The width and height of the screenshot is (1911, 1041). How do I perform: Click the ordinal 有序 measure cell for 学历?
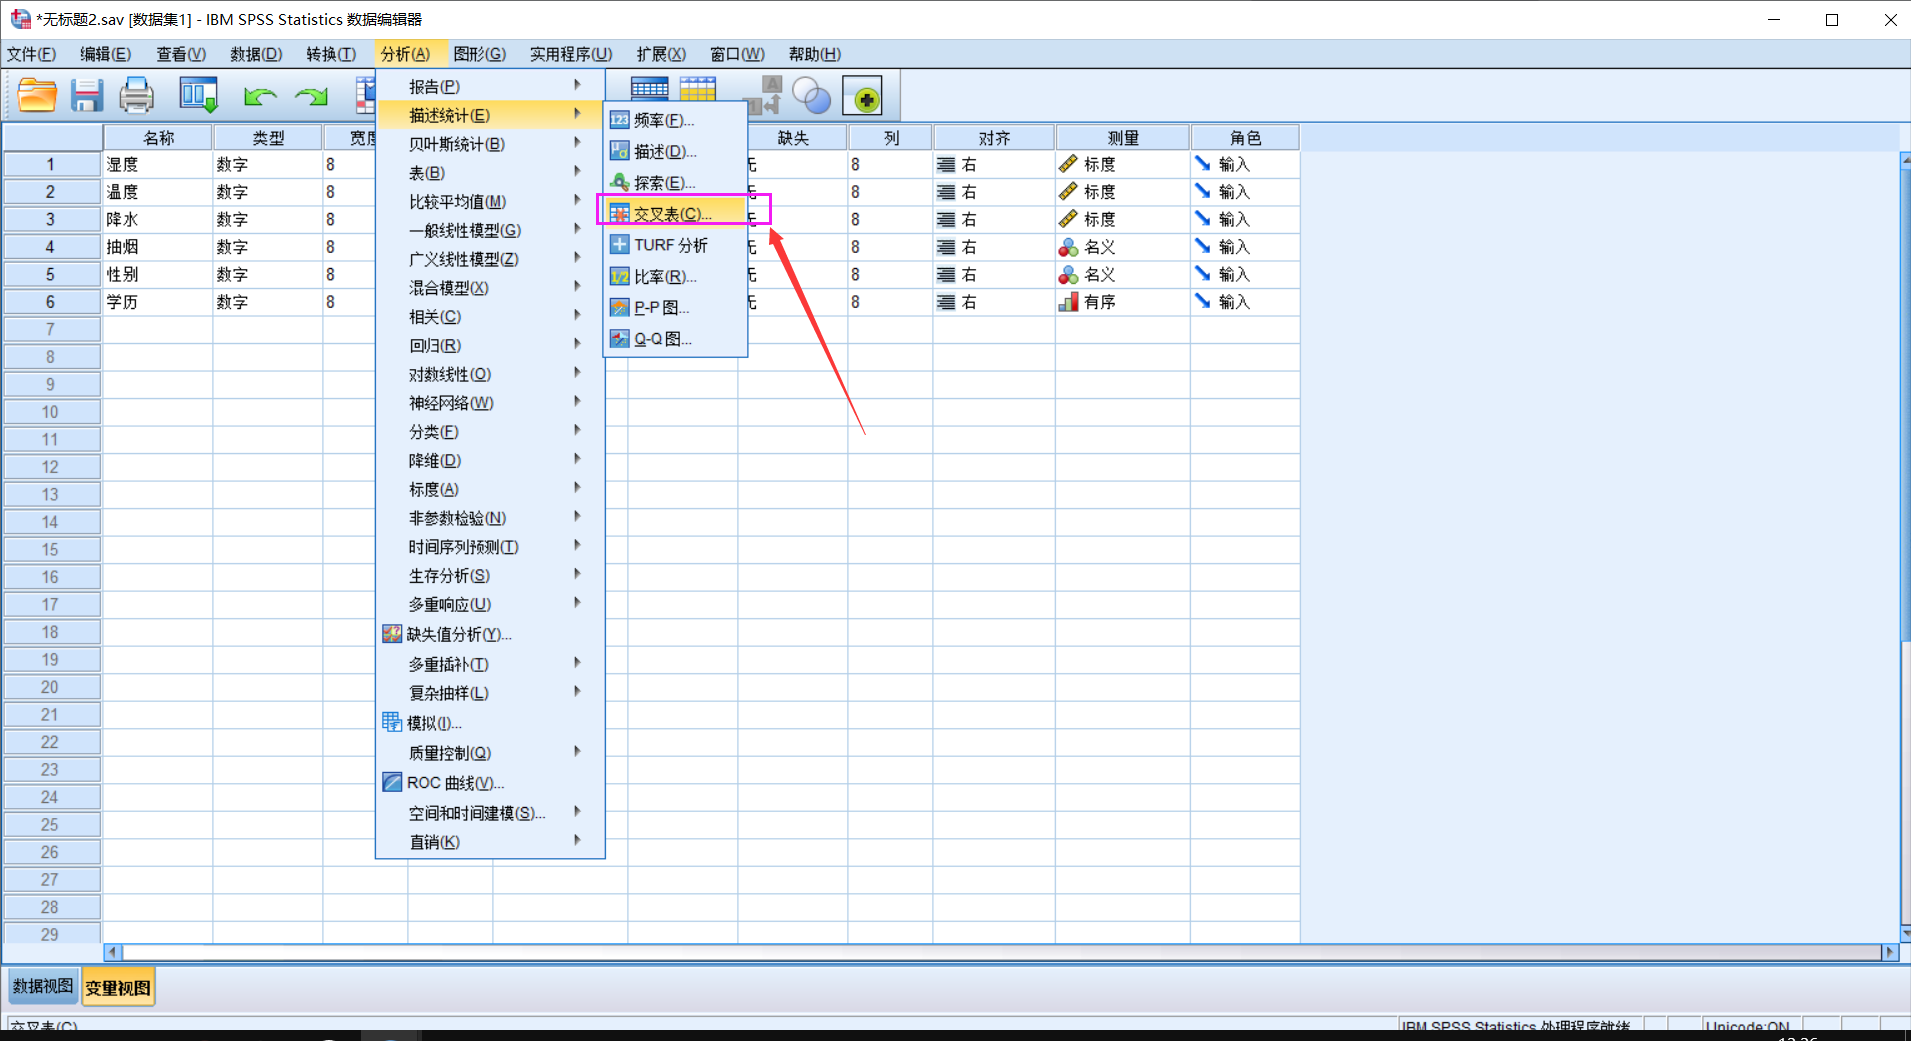coord(1122,302)
